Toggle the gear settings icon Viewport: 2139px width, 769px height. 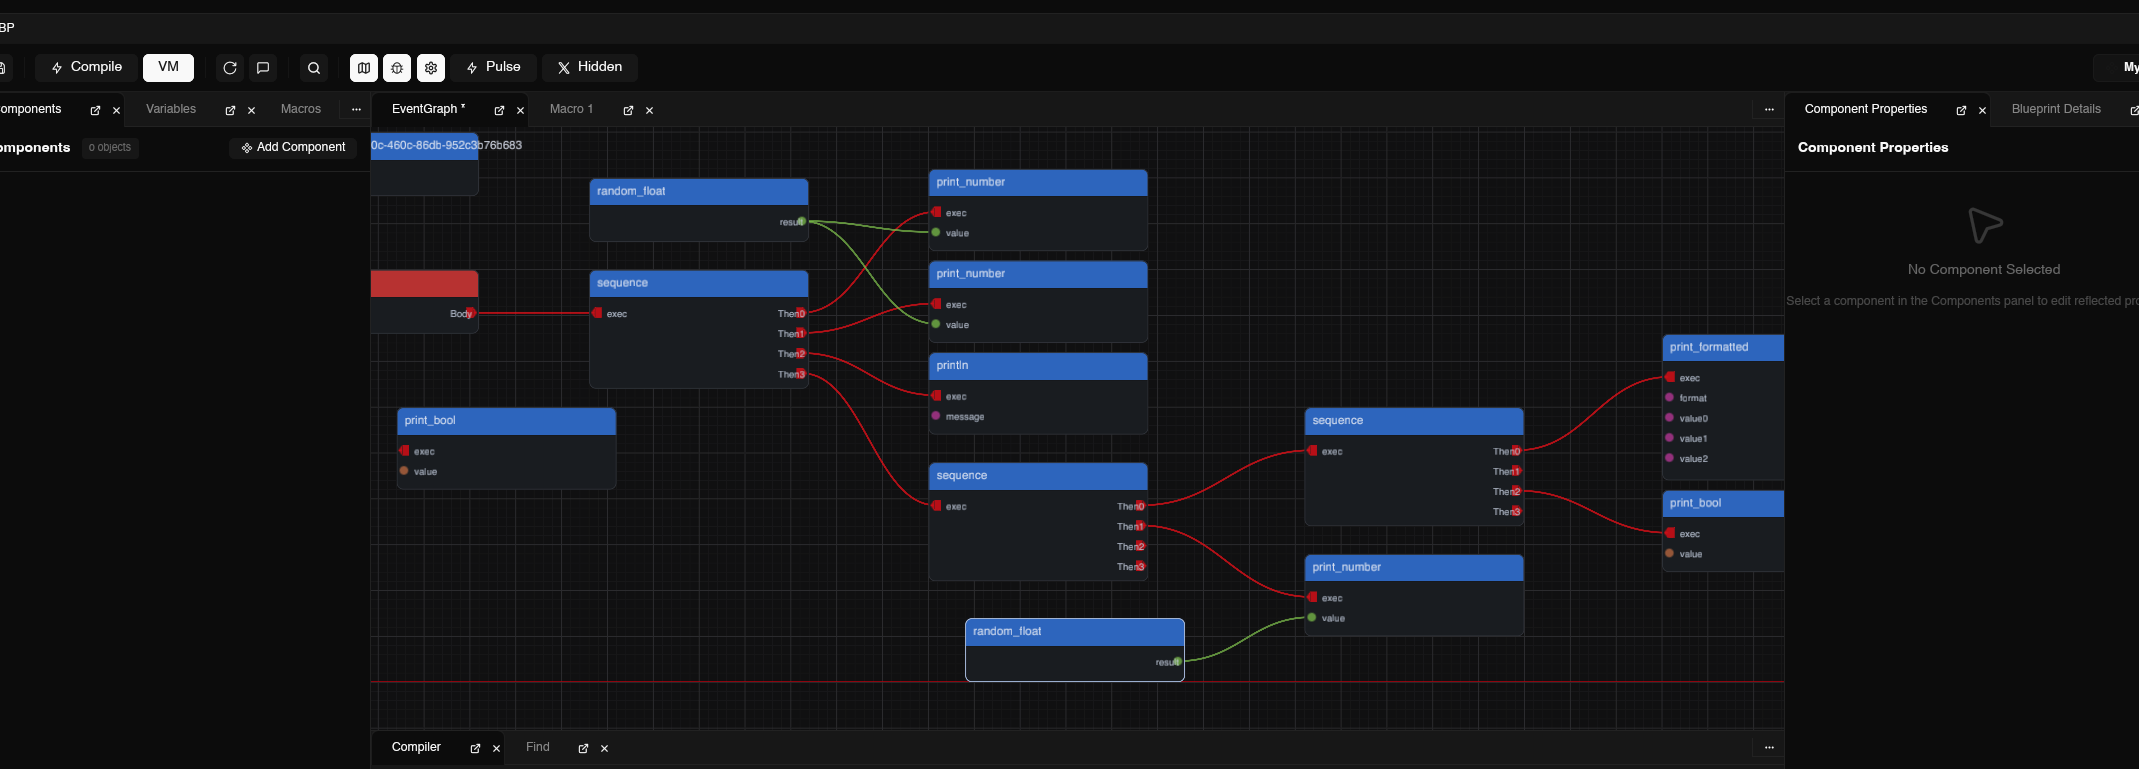pyautogui.click(x=431, y=68)
